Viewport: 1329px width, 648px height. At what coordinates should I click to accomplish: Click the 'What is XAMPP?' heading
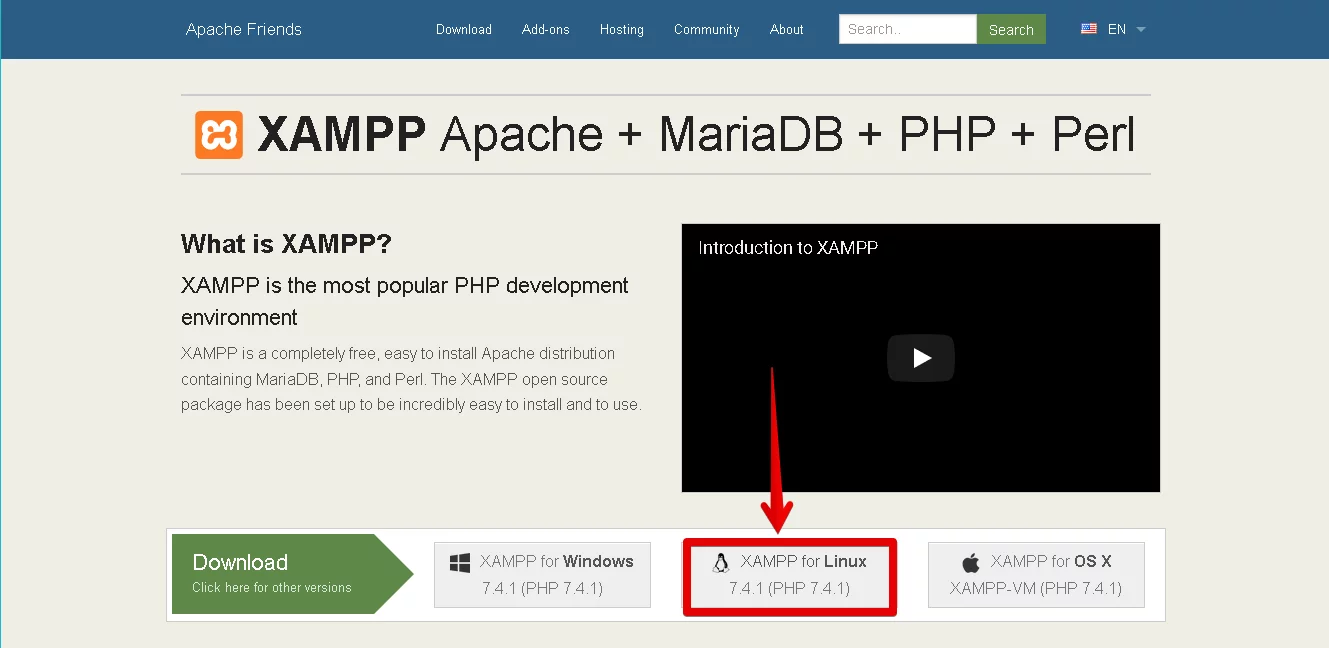click(287, 243)
